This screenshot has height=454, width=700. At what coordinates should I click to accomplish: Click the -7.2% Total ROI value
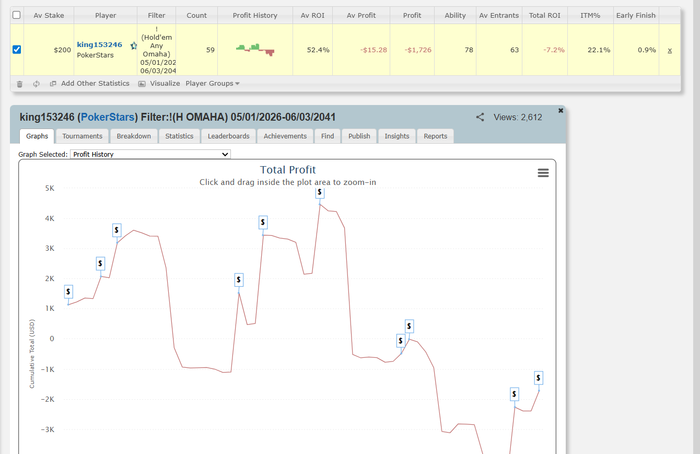[554, 50]
